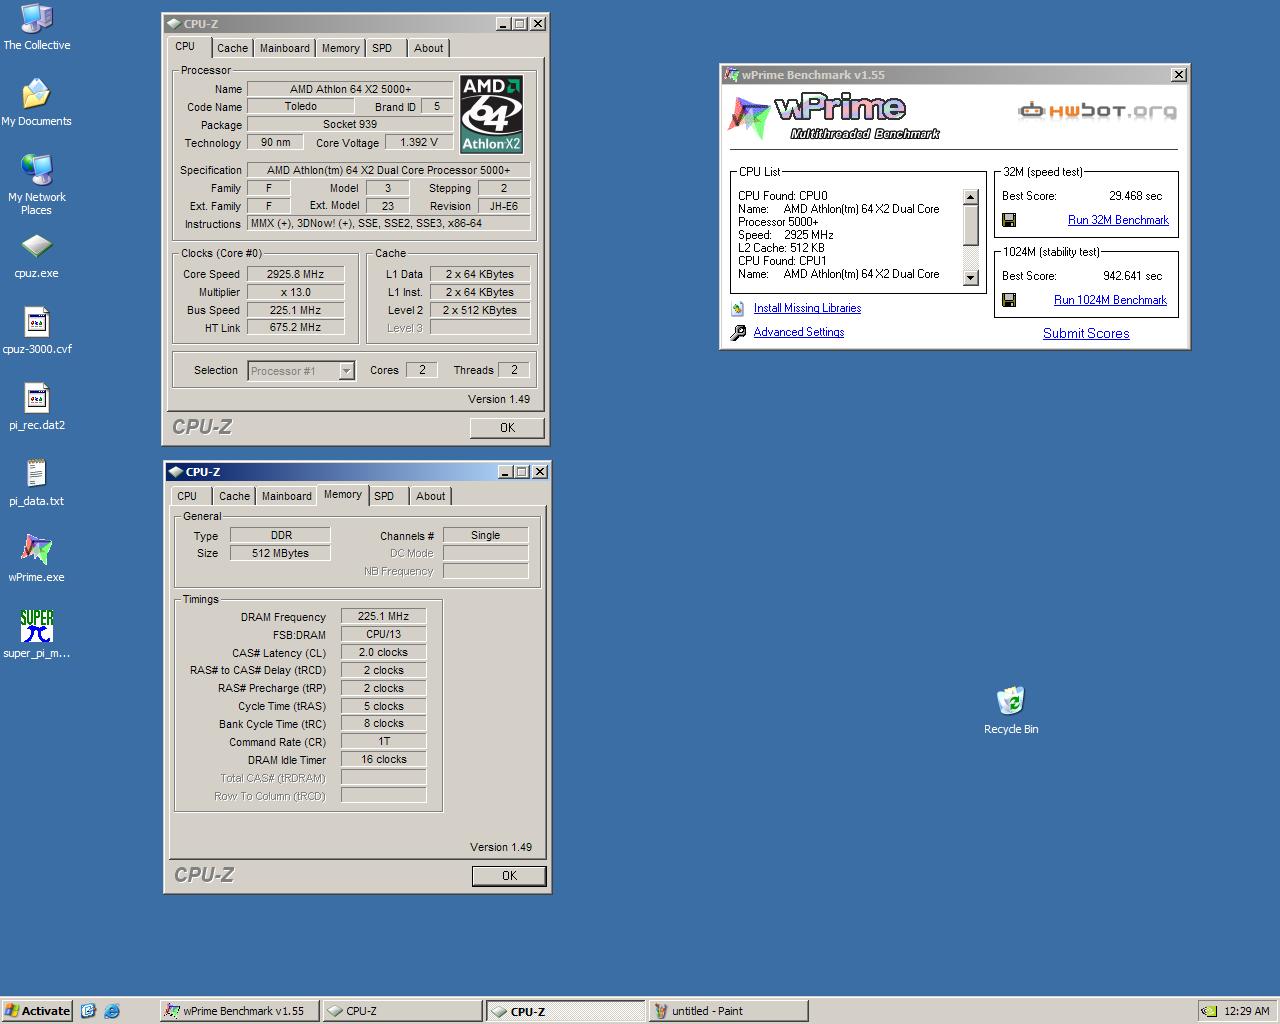Click OK in bottom CPU-Z window

point(509,876)
